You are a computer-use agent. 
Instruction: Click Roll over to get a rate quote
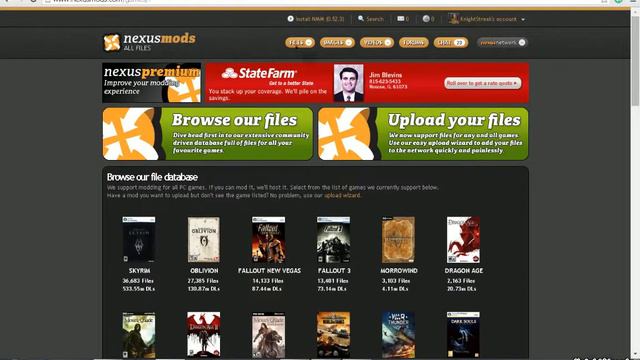pyautogui.click(x=482, y=83)
